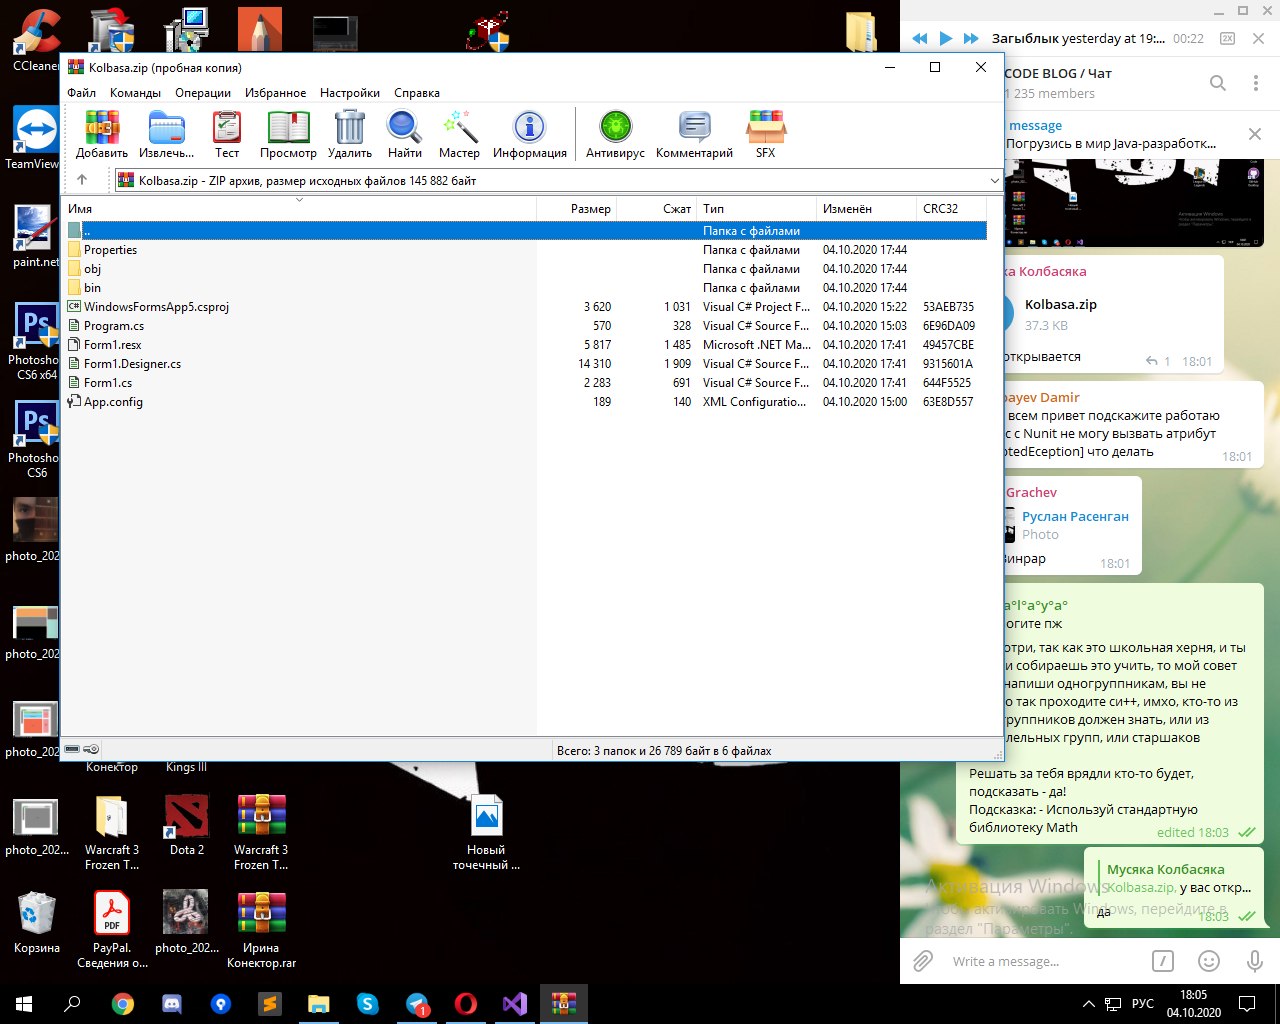Launch the Мастер wizard tool
The width and height of the screenshot is (1280, 1024).
(459, 134)
